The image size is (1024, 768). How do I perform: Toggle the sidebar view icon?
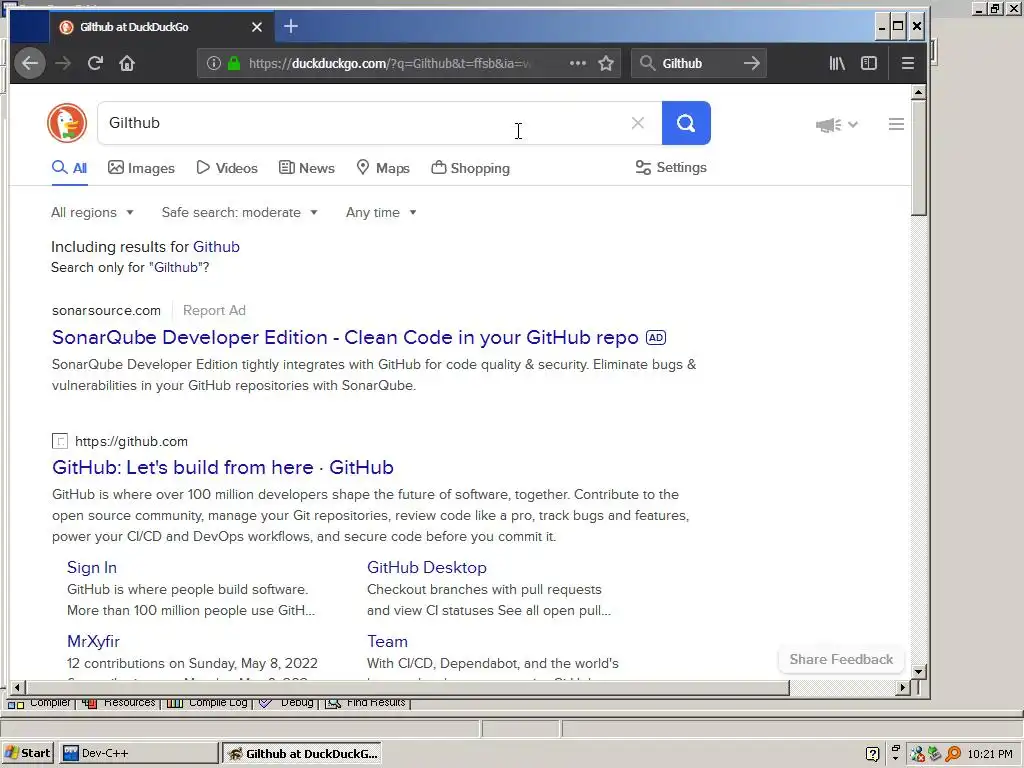(869, 63)
